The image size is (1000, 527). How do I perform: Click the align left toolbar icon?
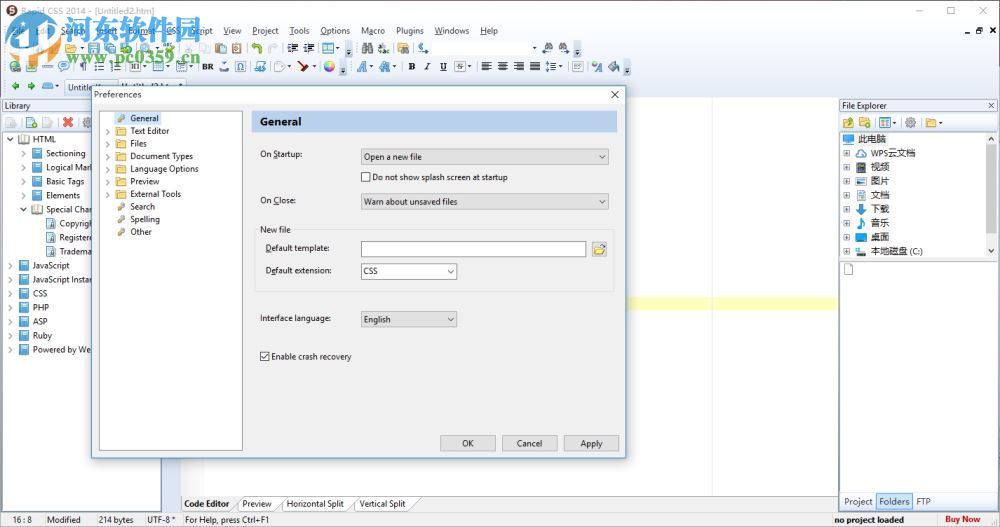click(x=487, y=66)
